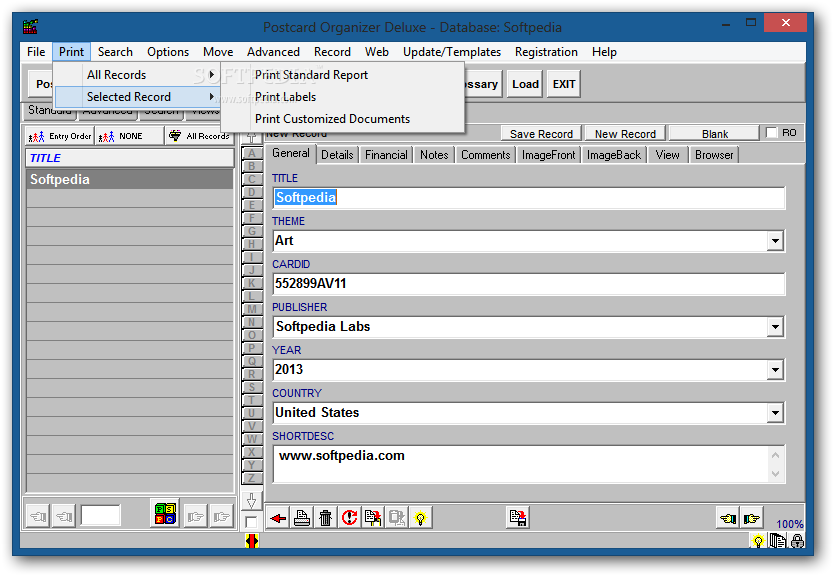Click the New Record button

pyautogui.click(x=625, y=133)
